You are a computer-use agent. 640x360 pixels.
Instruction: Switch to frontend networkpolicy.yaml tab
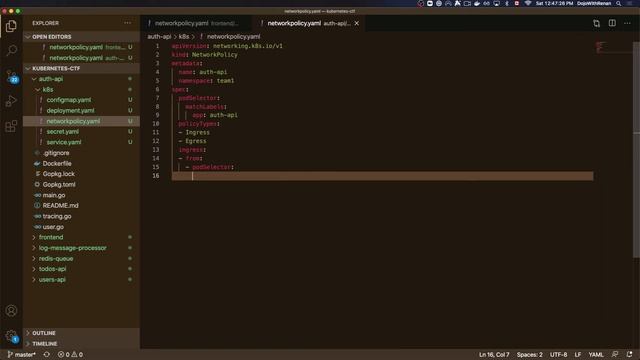click(x=196, y=23)
